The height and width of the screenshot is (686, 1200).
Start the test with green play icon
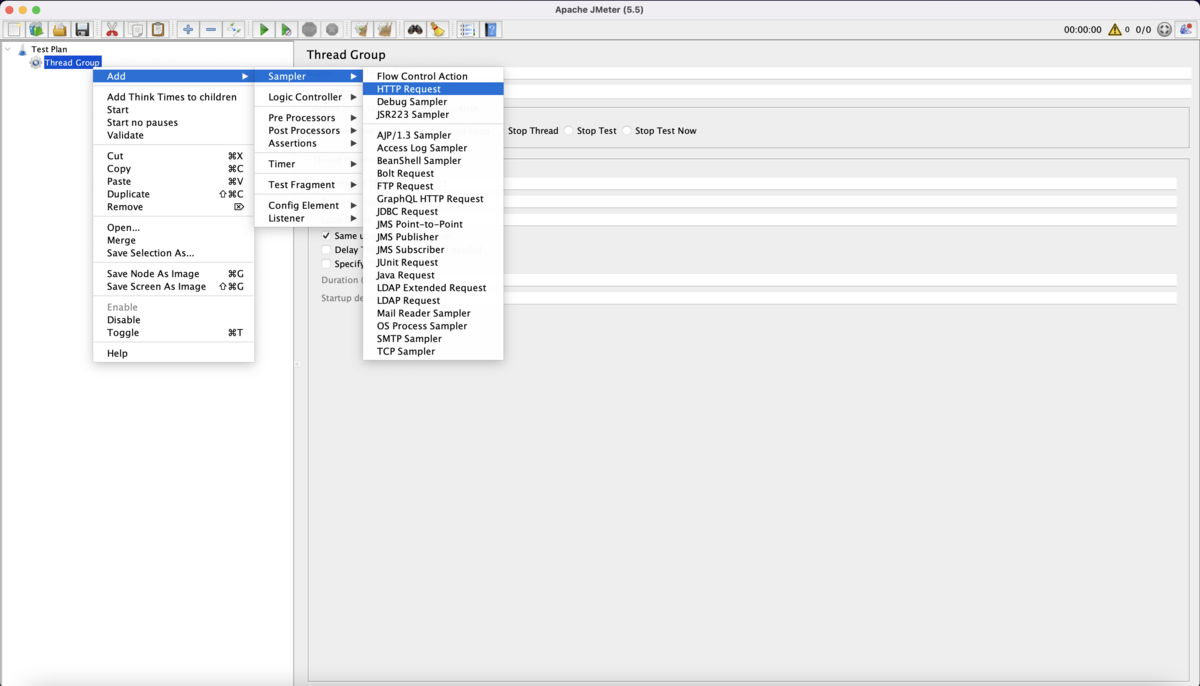pyautogui.click(x=264, y=30)
